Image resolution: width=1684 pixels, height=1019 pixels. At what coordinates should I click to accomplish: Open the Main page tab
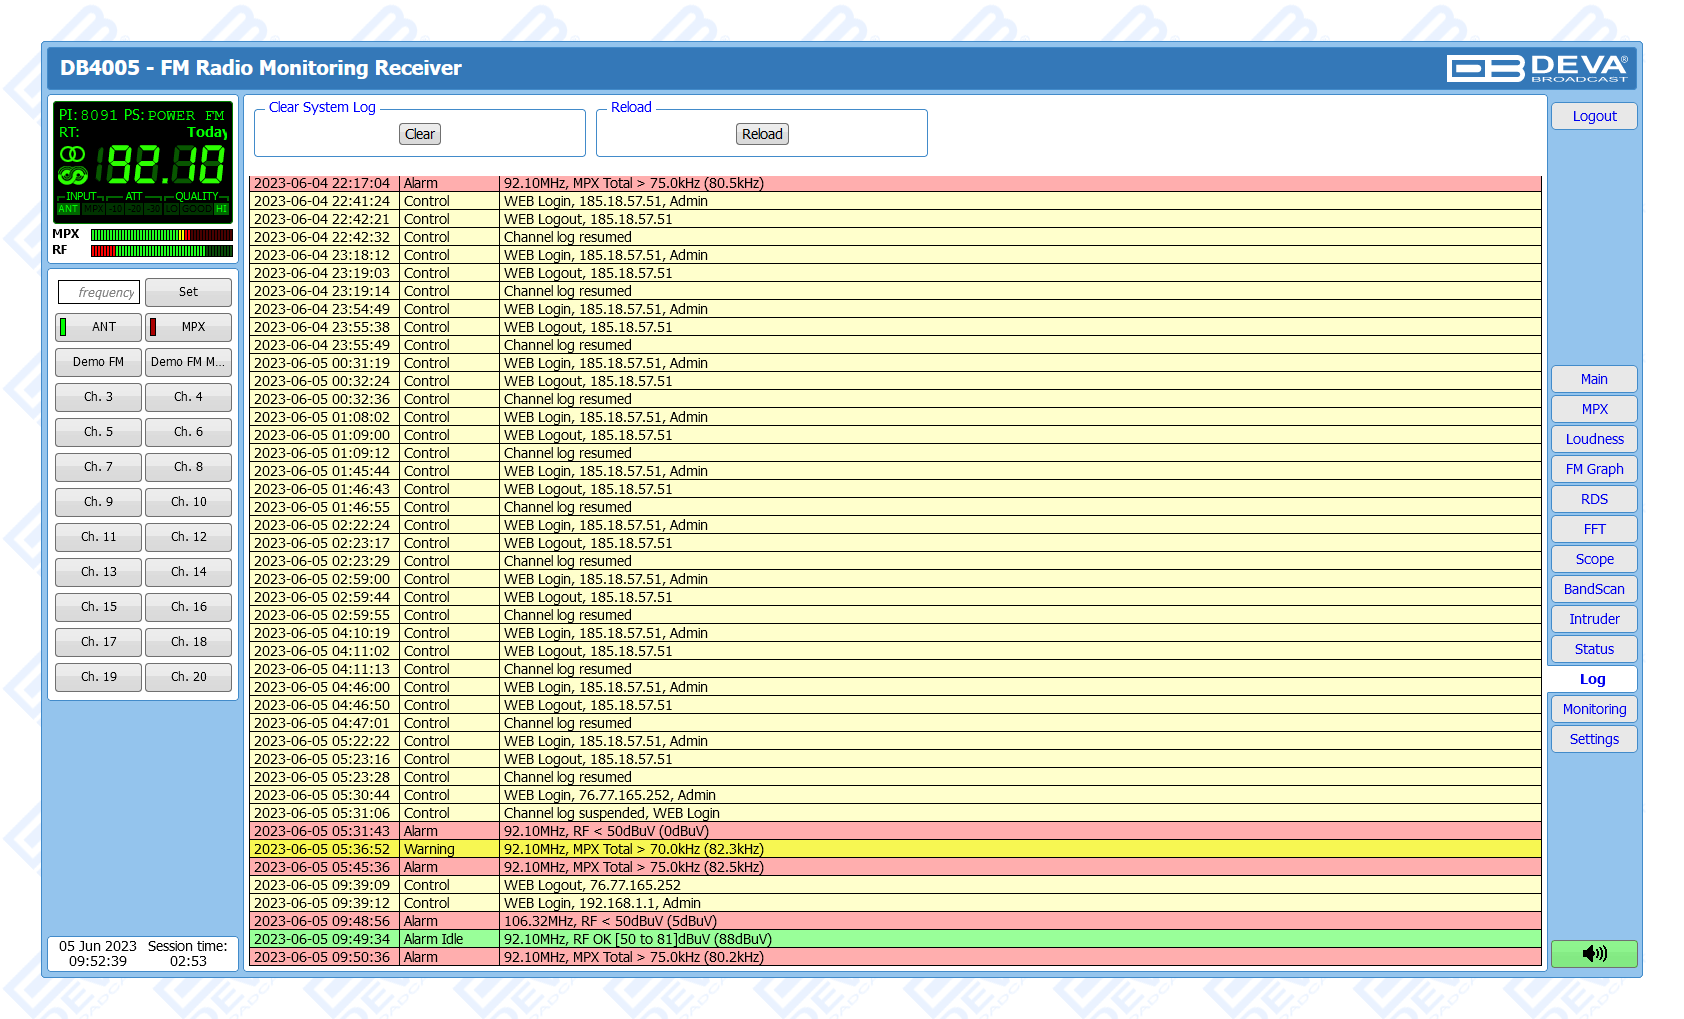(x=1594, y=379)
